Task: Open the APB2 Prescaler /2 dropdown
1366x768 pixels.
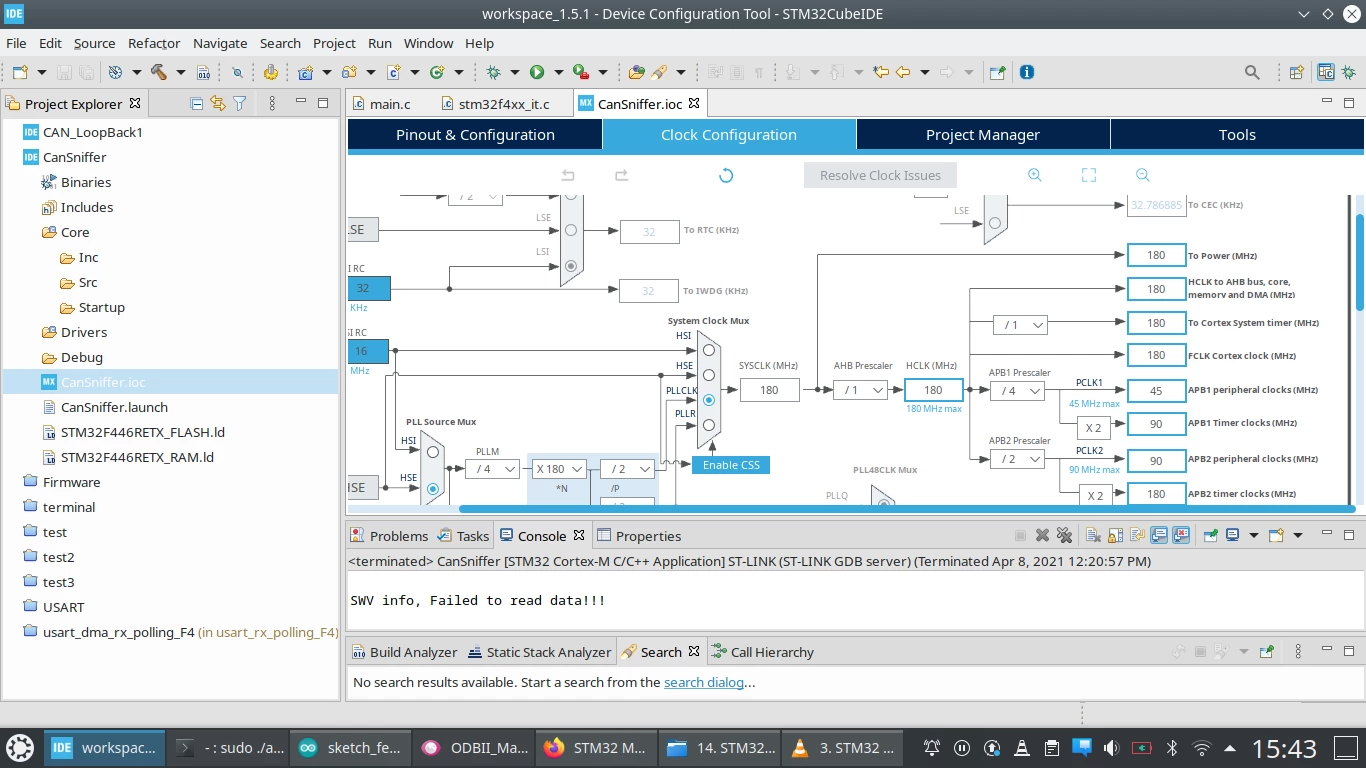Action: pos(1017,459)
